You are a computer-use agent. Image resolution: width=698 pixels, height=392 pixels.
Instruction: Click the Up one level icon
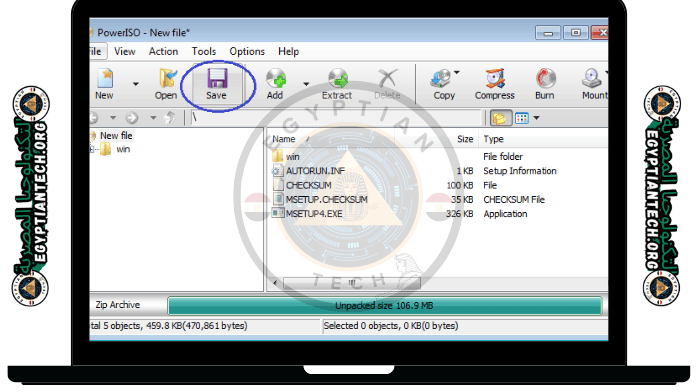pyautogui.click(x=170, y=118)
